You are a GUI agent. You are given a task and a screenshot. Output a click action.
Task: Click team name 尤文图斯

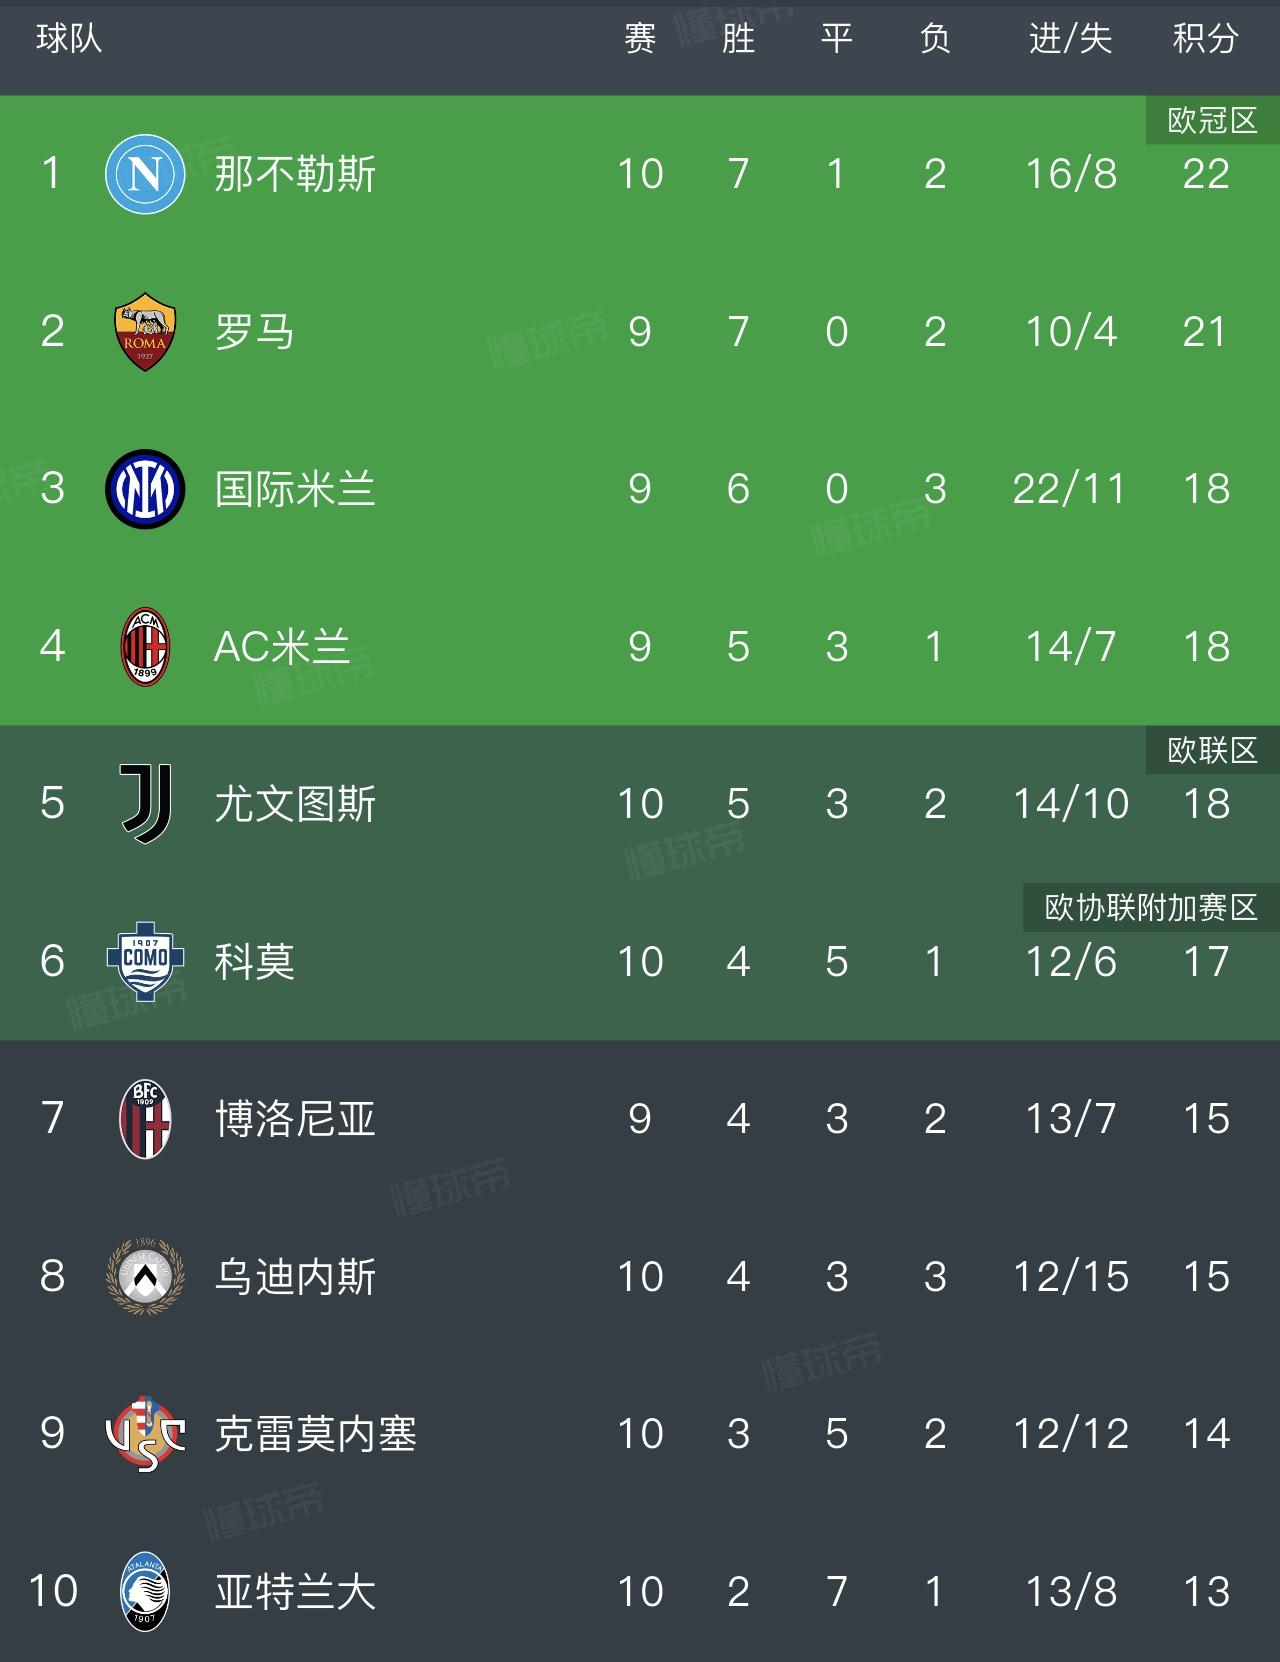coord(295,804)
